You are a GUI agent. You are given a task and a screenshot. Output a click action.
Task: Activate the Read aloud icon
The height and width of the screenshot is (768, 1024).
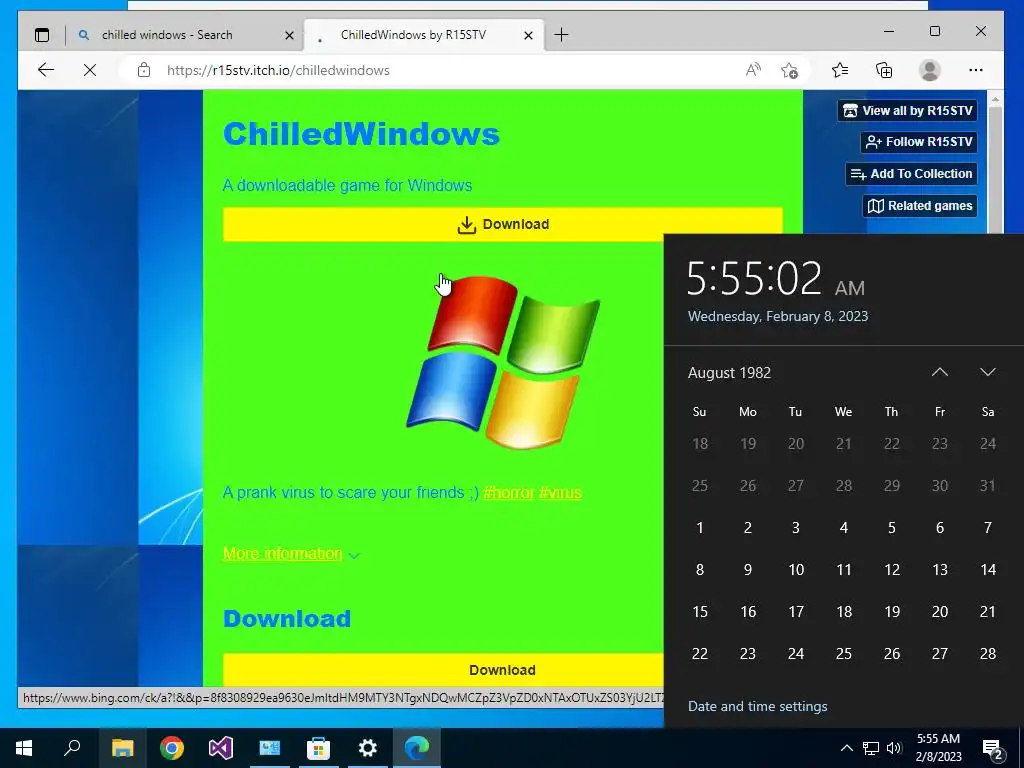point(753,70)
